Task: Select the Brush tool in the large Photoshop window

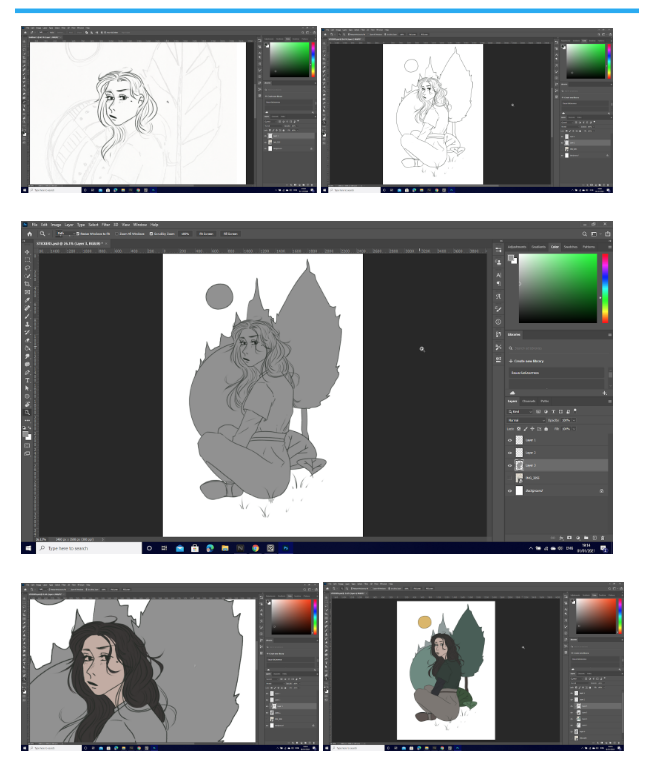Action: (x=27, y=316)
